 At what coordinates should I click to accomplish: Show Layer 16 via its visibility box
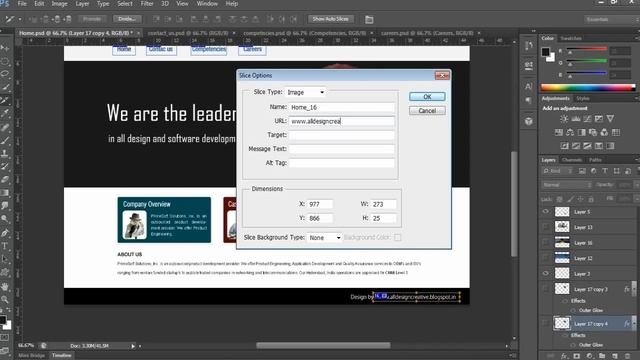pyautogui.click(x=545, y=242)
